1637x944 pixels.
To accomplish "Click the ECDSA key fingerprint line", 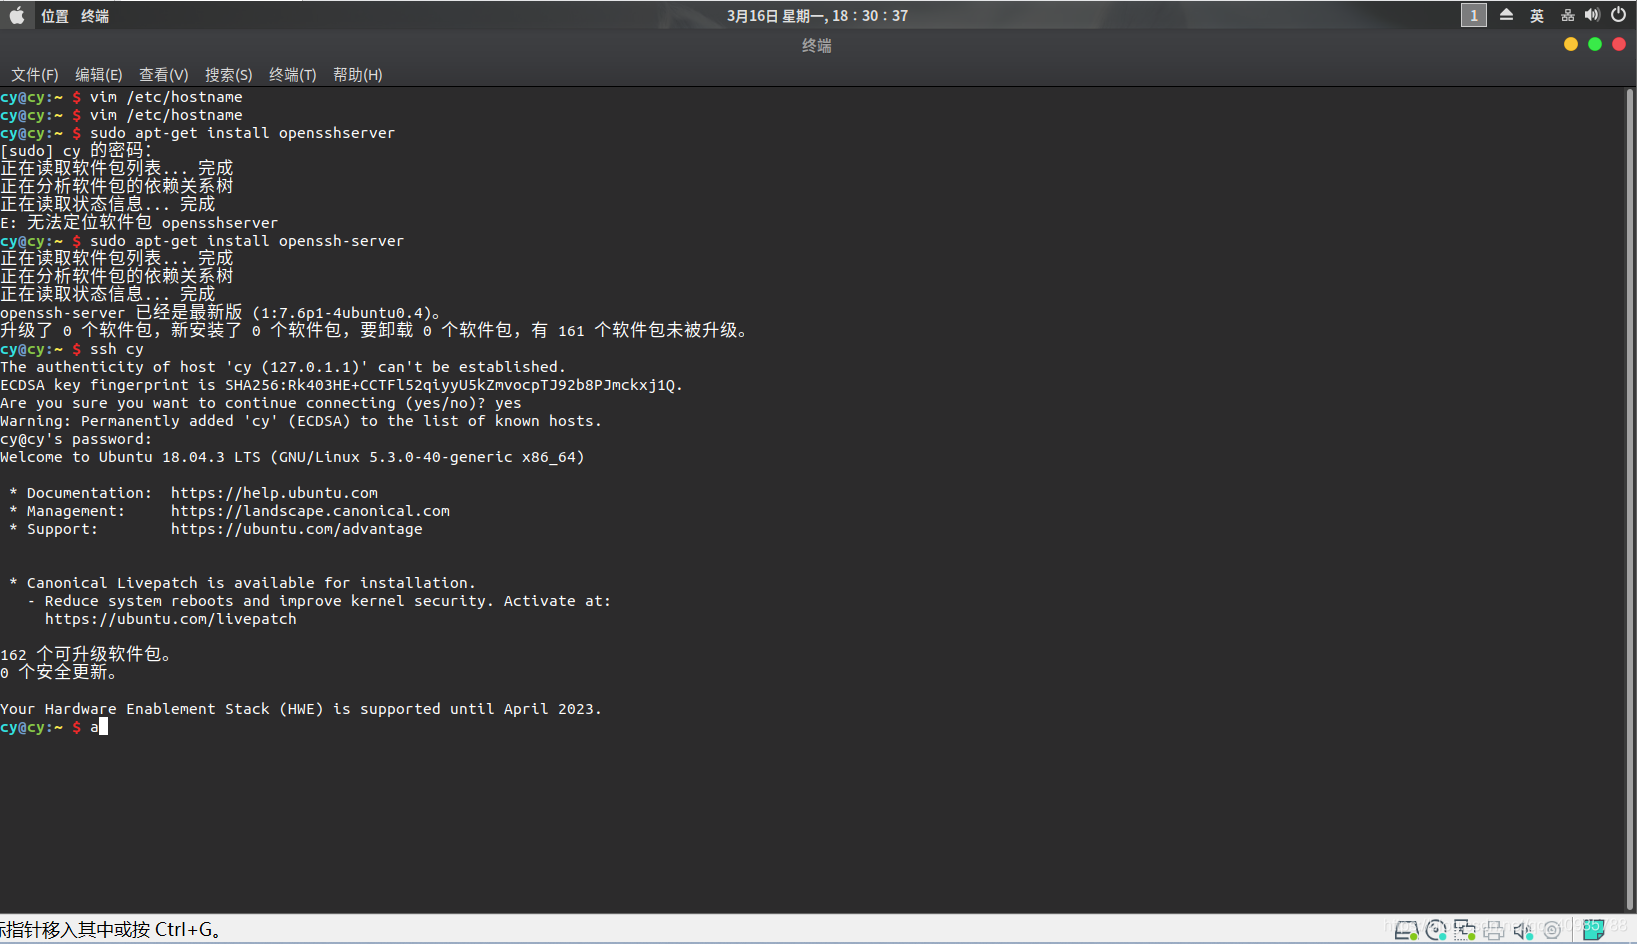I will pyautogui.click(x=341, y=385).
